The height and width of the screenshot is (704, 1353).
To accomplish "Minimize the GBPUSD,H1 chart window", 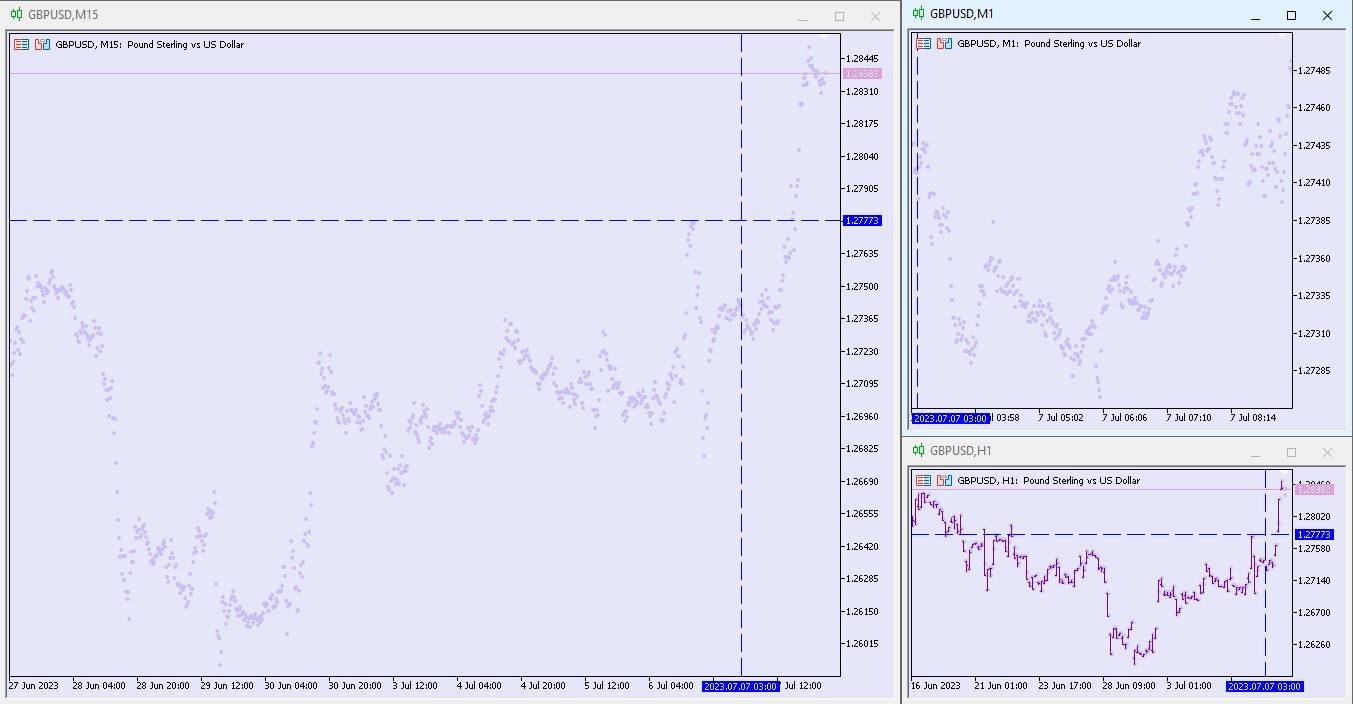I will (1255, 453).
